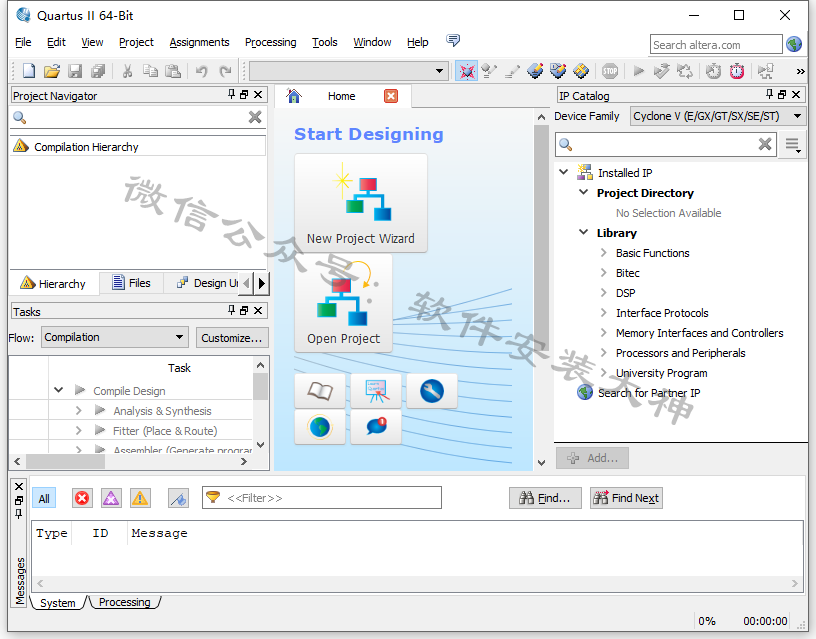This screenshot has height=639, width=816.
Task: Clear the Project Navigator search with X
Action: coord(255,117)
